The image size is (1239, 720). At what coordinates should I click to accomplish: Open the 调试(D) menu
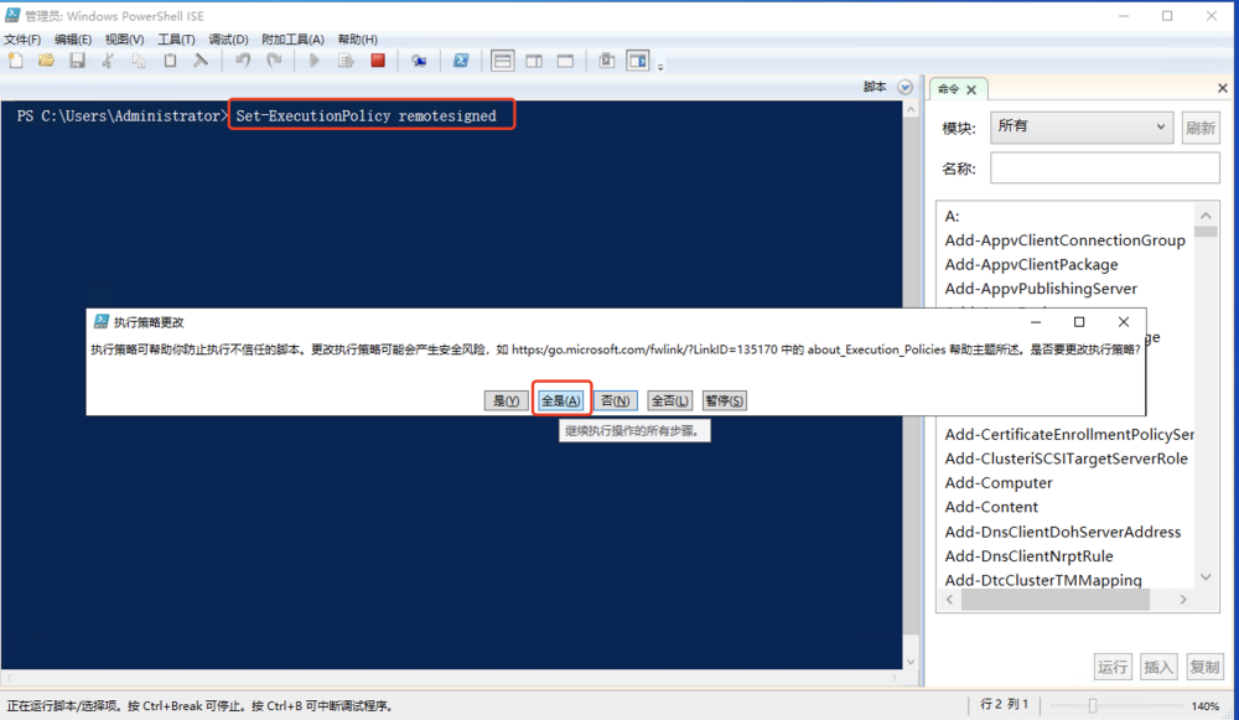[x=228, y=39]
